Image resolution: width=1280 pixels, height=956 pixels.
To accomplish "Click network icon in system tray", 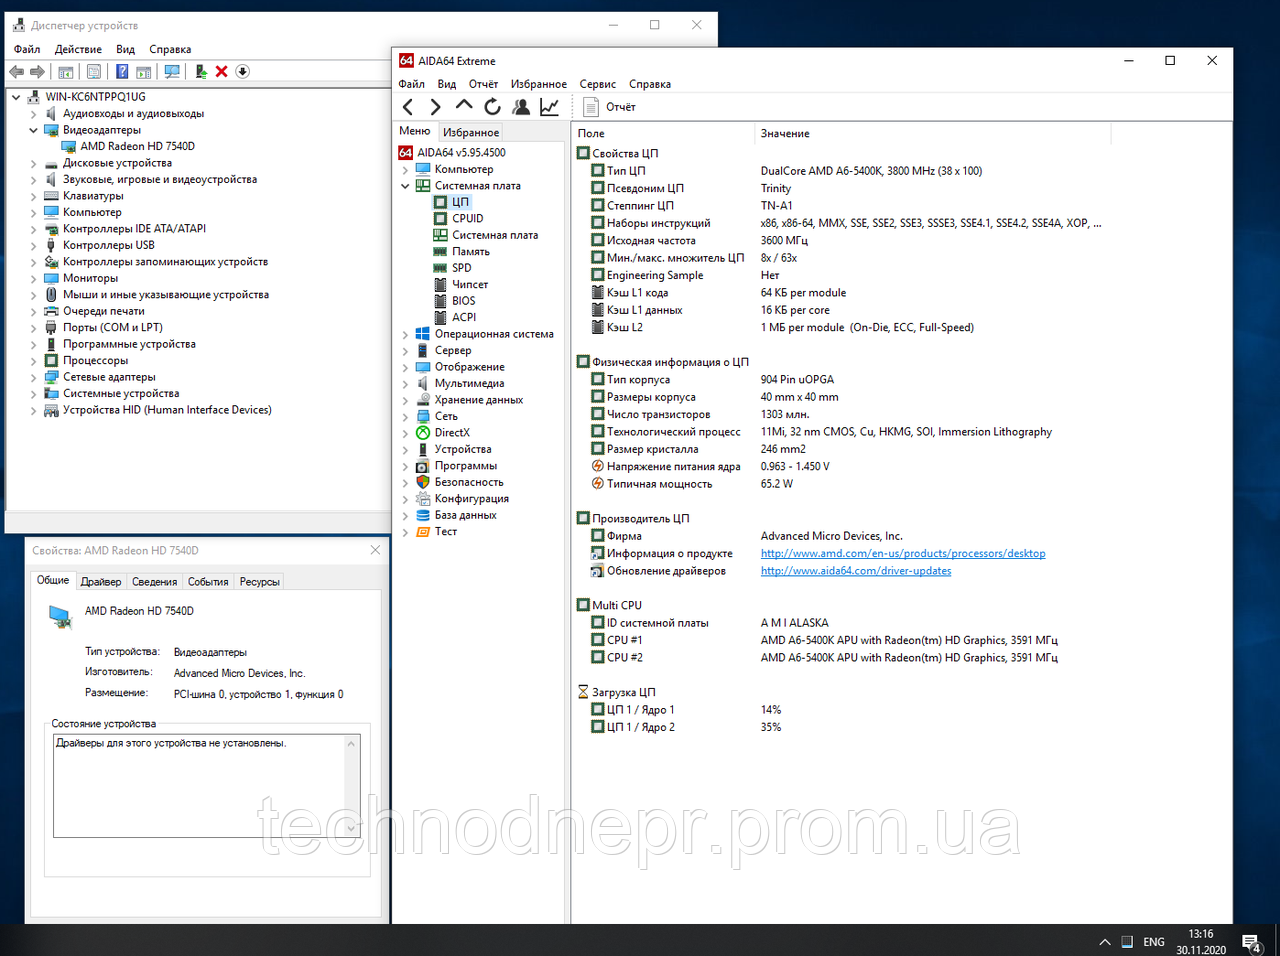I will pos(1127,942).
